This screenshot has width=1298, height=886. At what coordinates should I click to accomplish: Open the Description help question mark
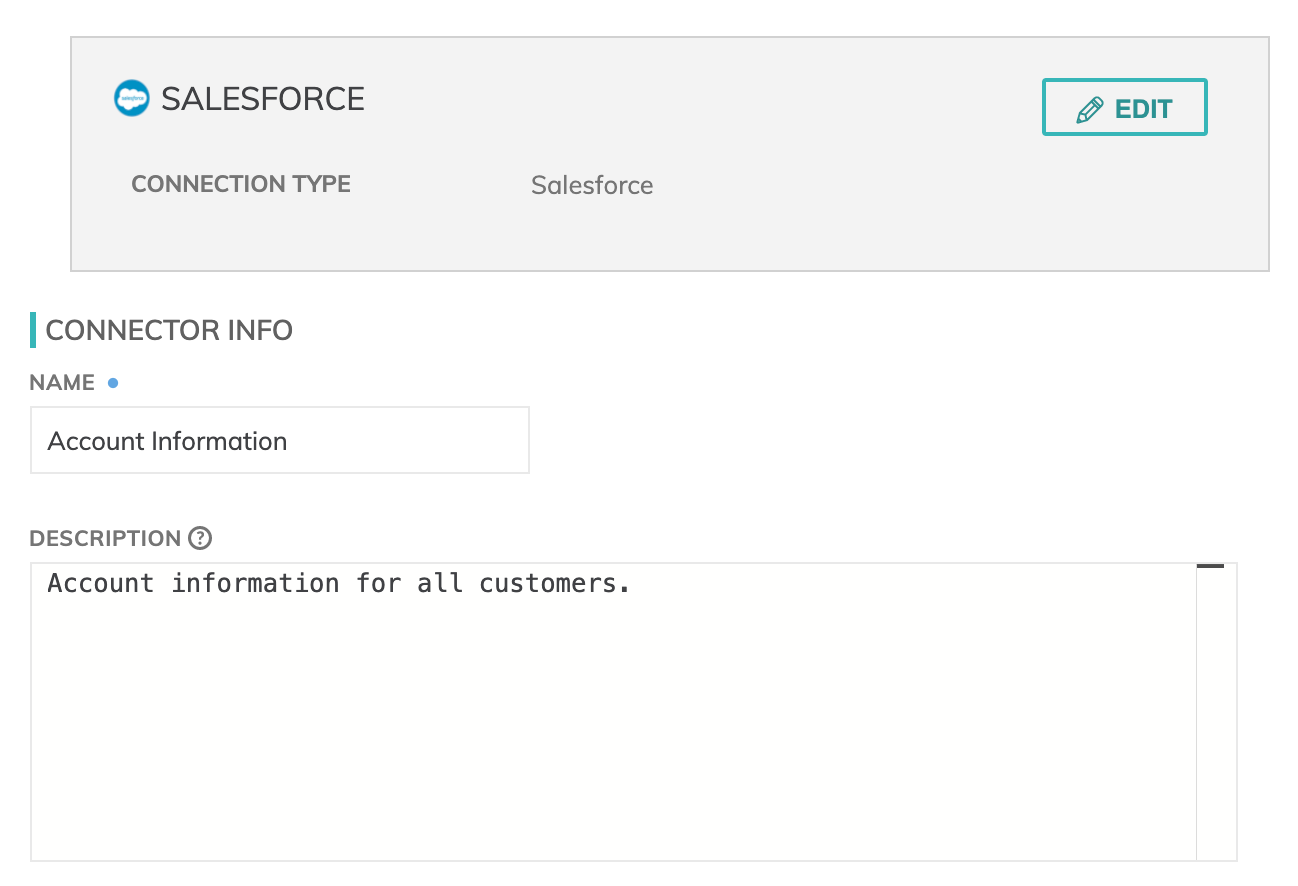200,538
